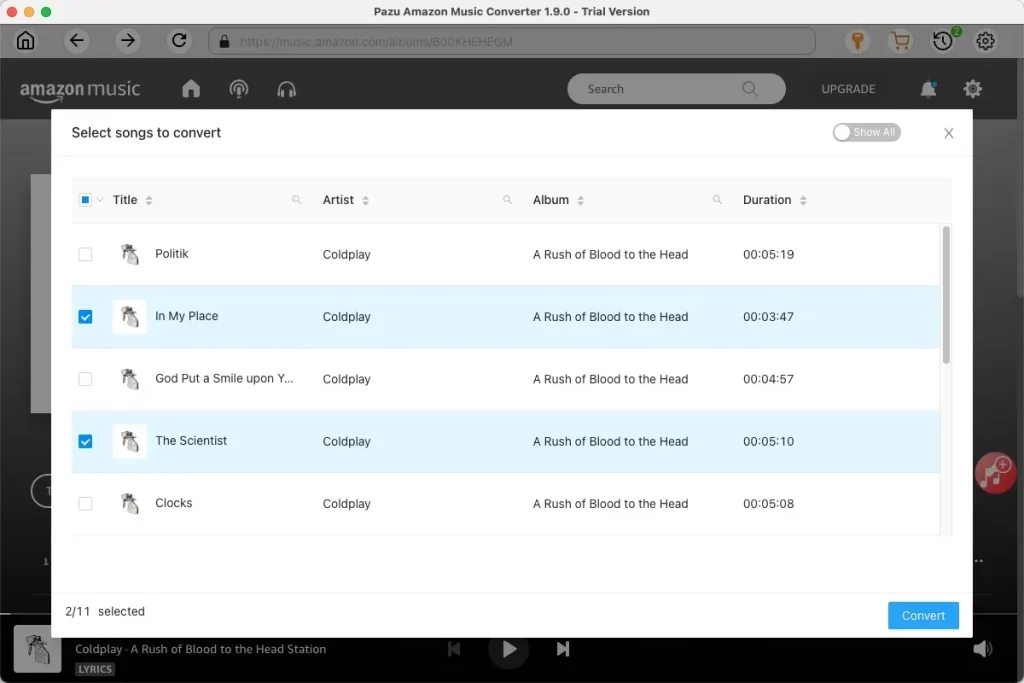Click the shopping cart purchase icon

click(x=899, y=41)
